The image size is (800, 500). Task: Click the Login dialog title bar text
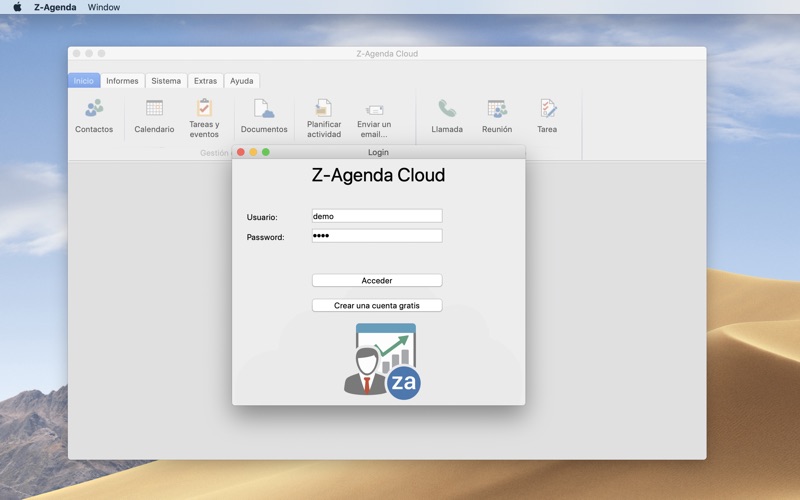click(378, 152)
